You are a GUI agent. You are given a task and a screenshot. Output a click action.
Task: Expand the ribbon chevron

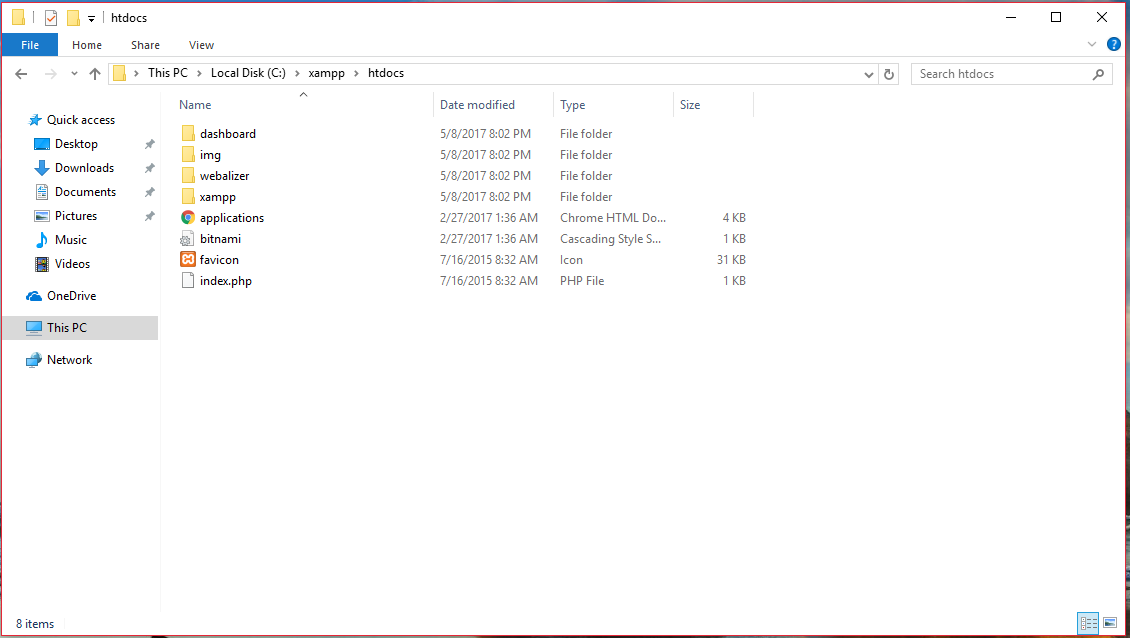click(x=1092, y=45)
